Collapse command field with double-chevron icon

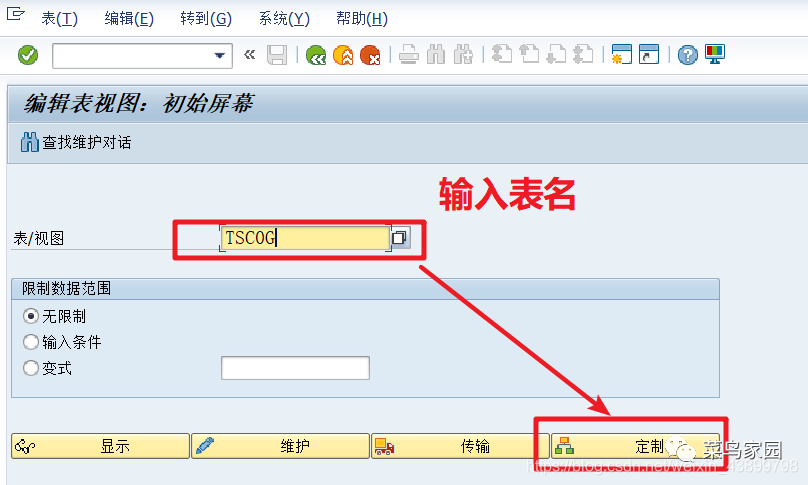tap(249, 55)
